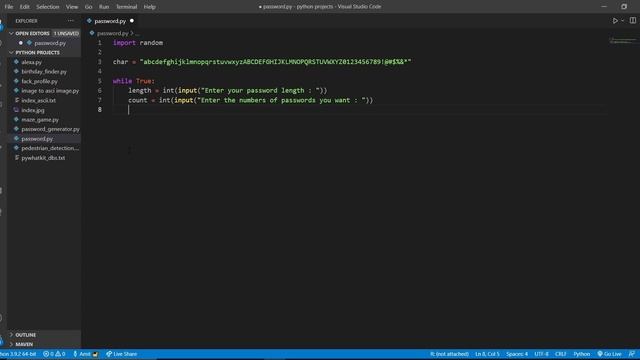Start Go Live server

tap(609, 354)
